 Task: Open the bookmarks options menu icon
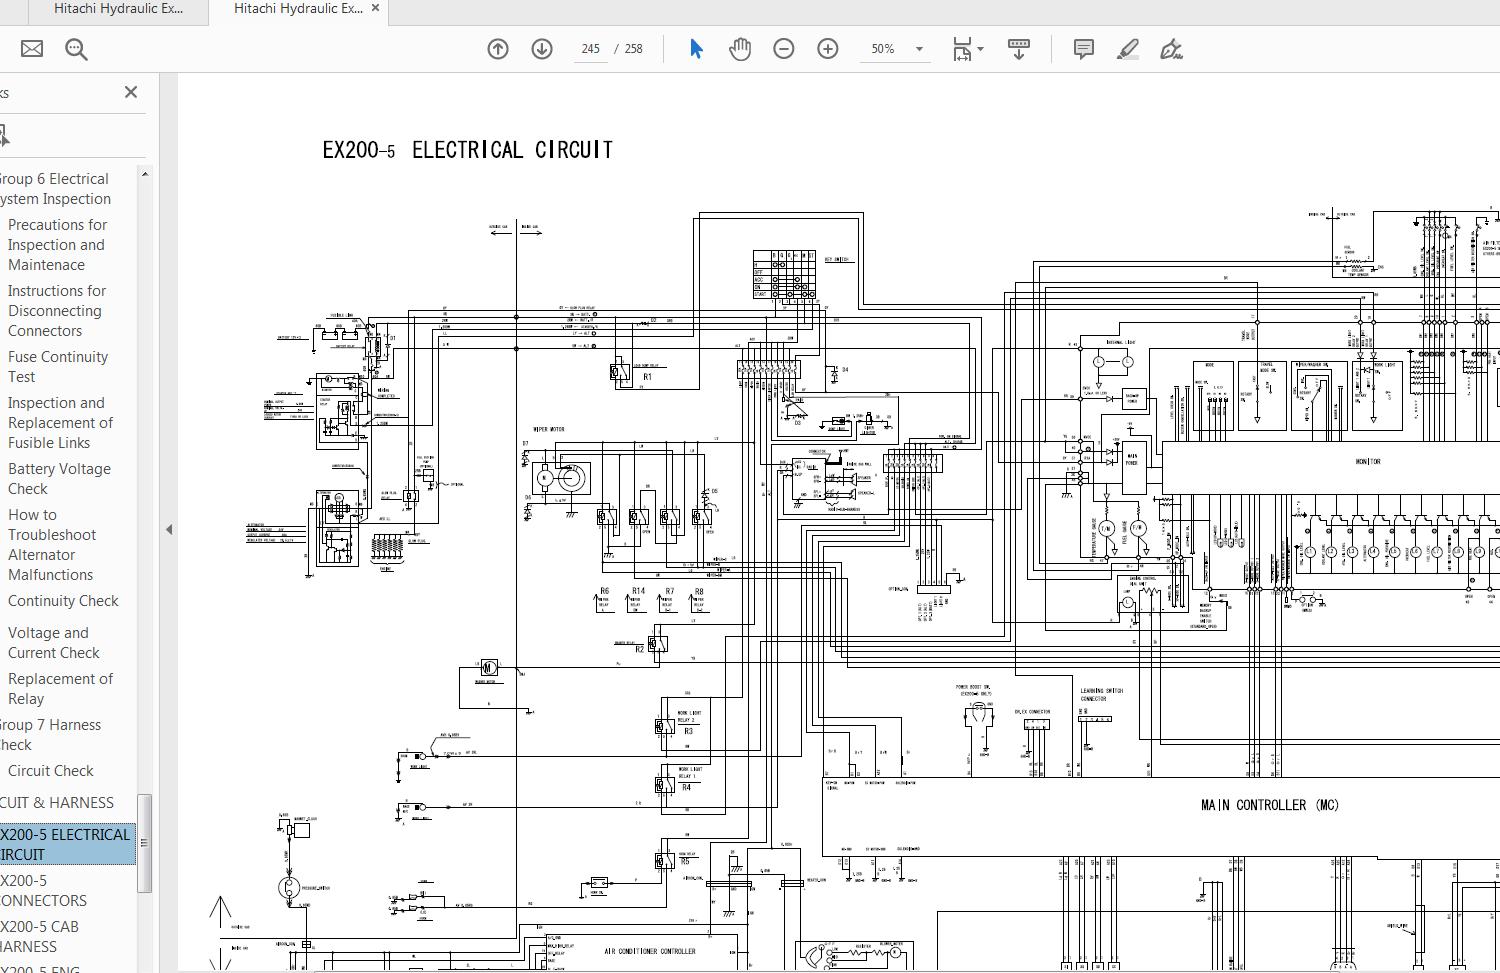3,135
